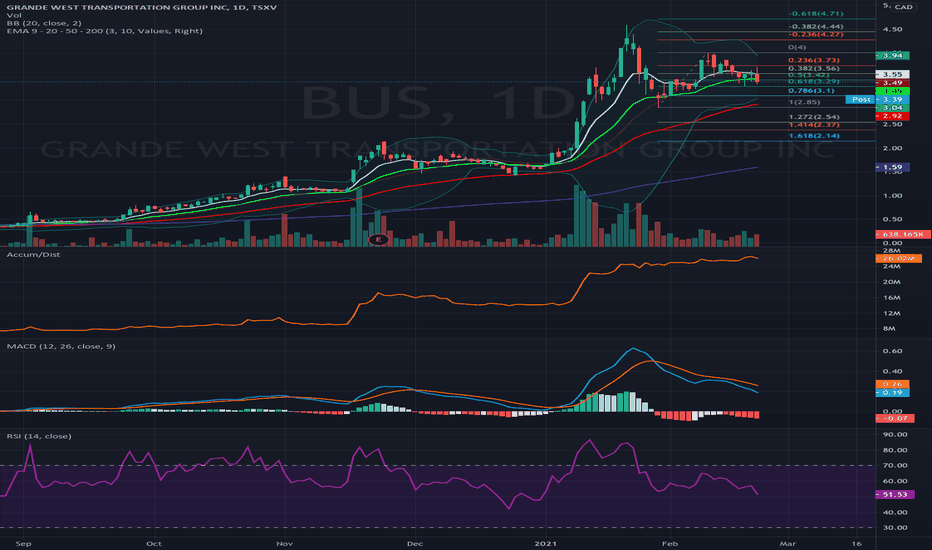Click the Accum/Dist pane label

pyautogui.click(x=33, y=254)
